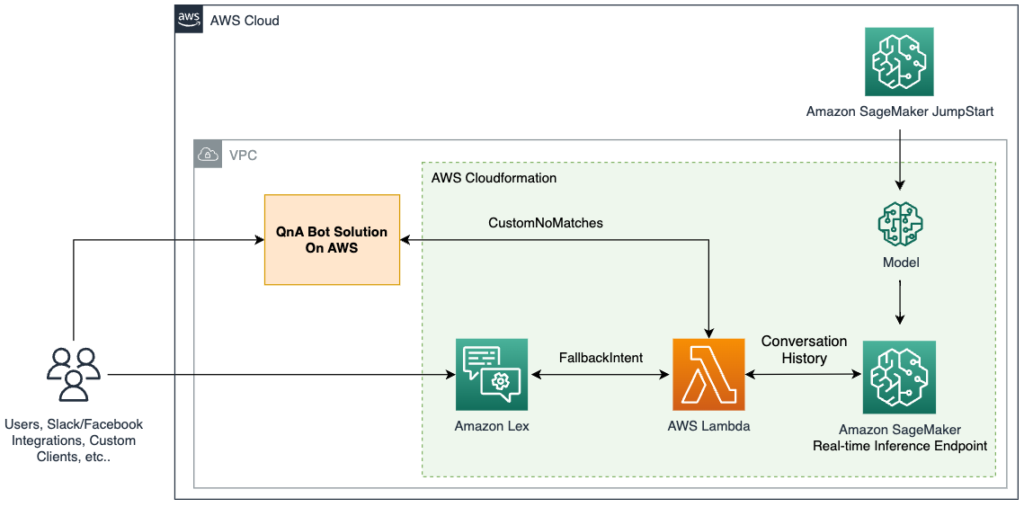Click the Amazon SageMaker JumpStart caption
The image size is (1024, 507).
[900, 112]
